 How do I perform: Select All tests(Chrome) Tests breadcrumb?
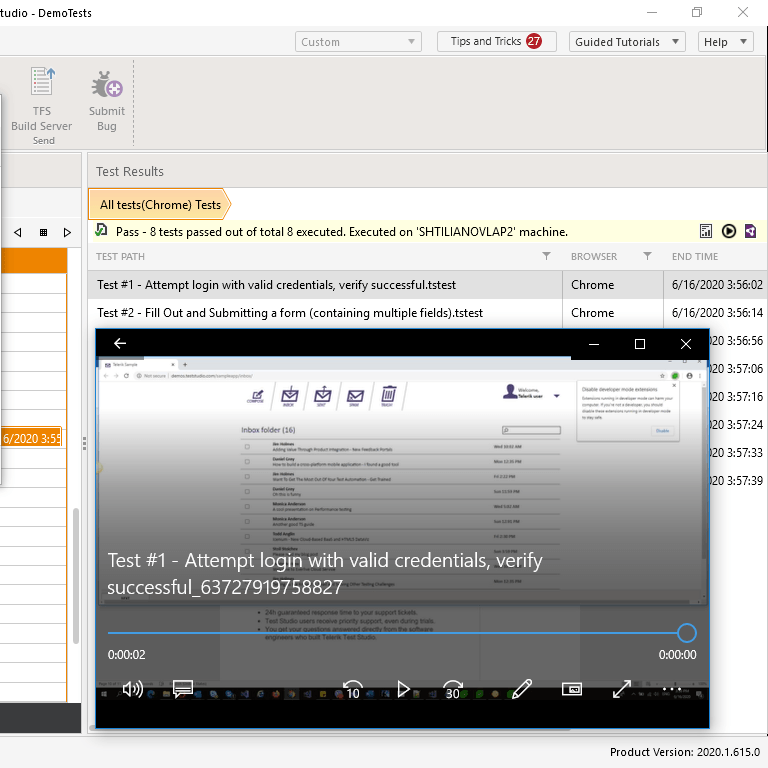coord(160,205)
